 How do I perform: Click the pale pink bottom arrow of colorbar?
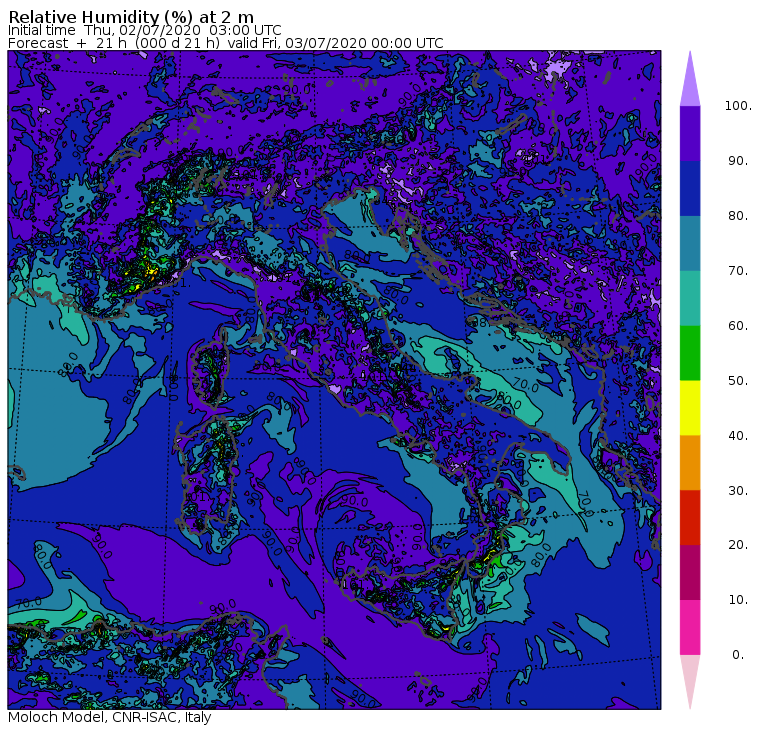[x=690, y=682]
